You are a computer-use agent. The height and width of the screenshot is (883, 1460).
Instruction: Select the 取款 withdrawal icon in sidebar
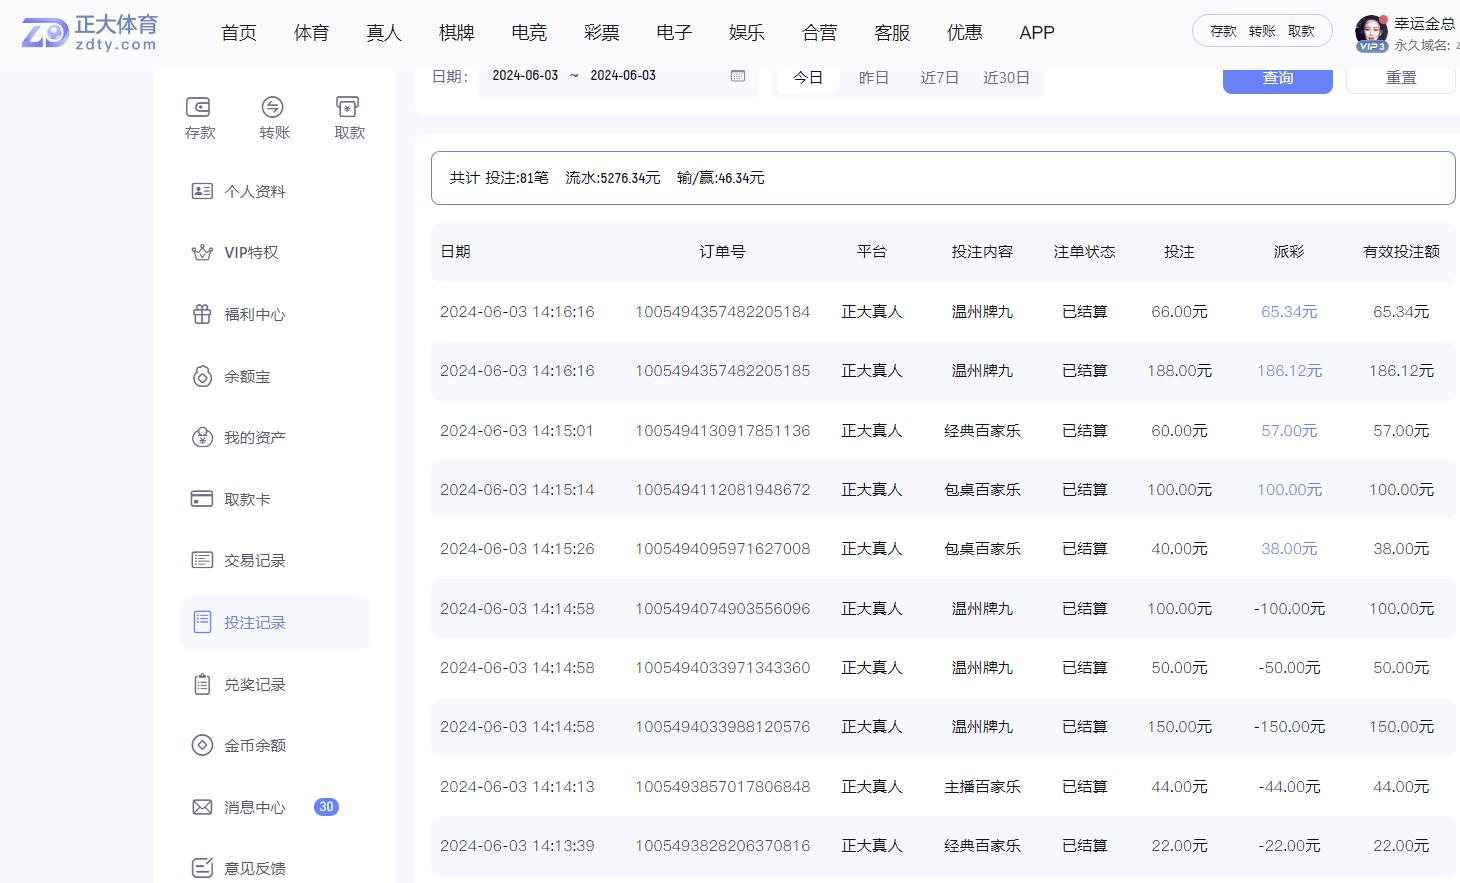click(x=348, y=116)
